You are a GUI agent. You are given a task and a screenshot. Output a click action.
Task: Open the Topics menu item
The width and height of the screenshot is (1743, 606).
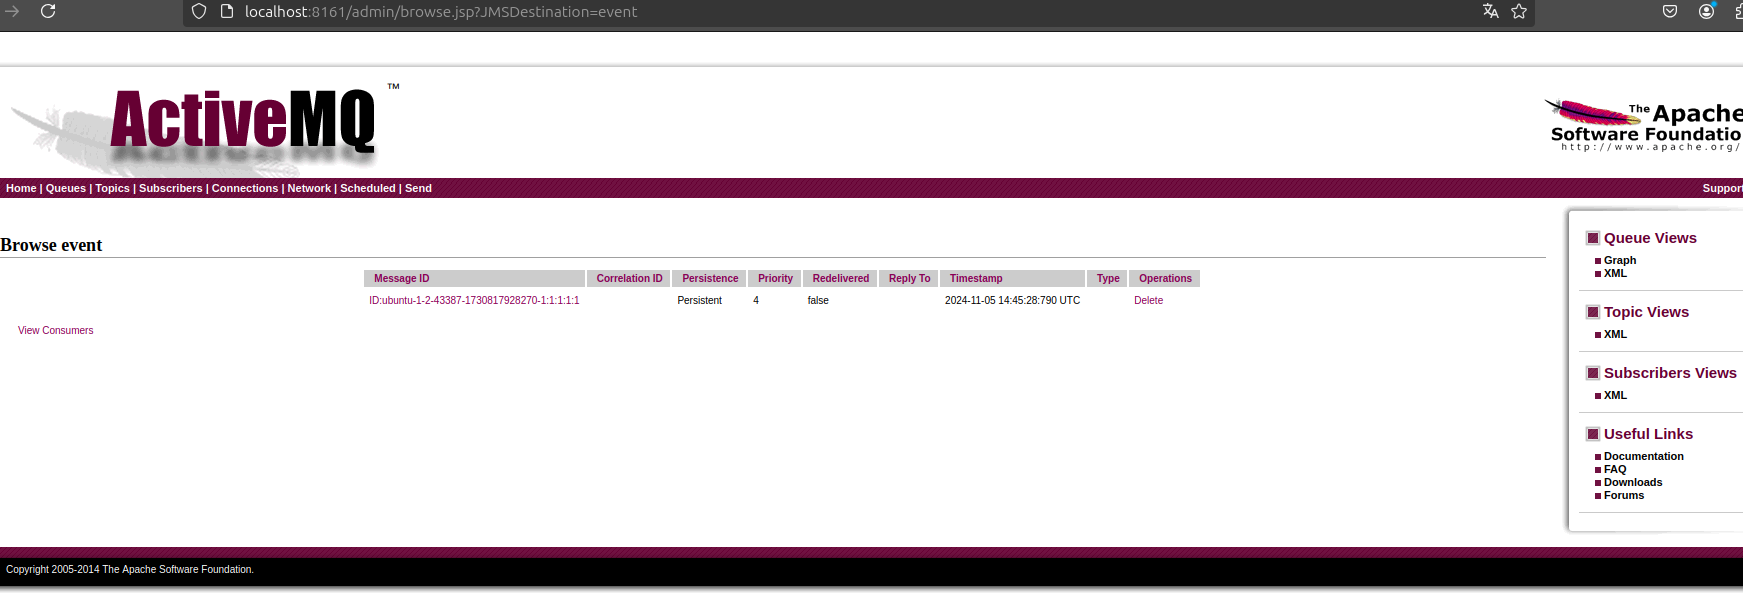[113, 188]
